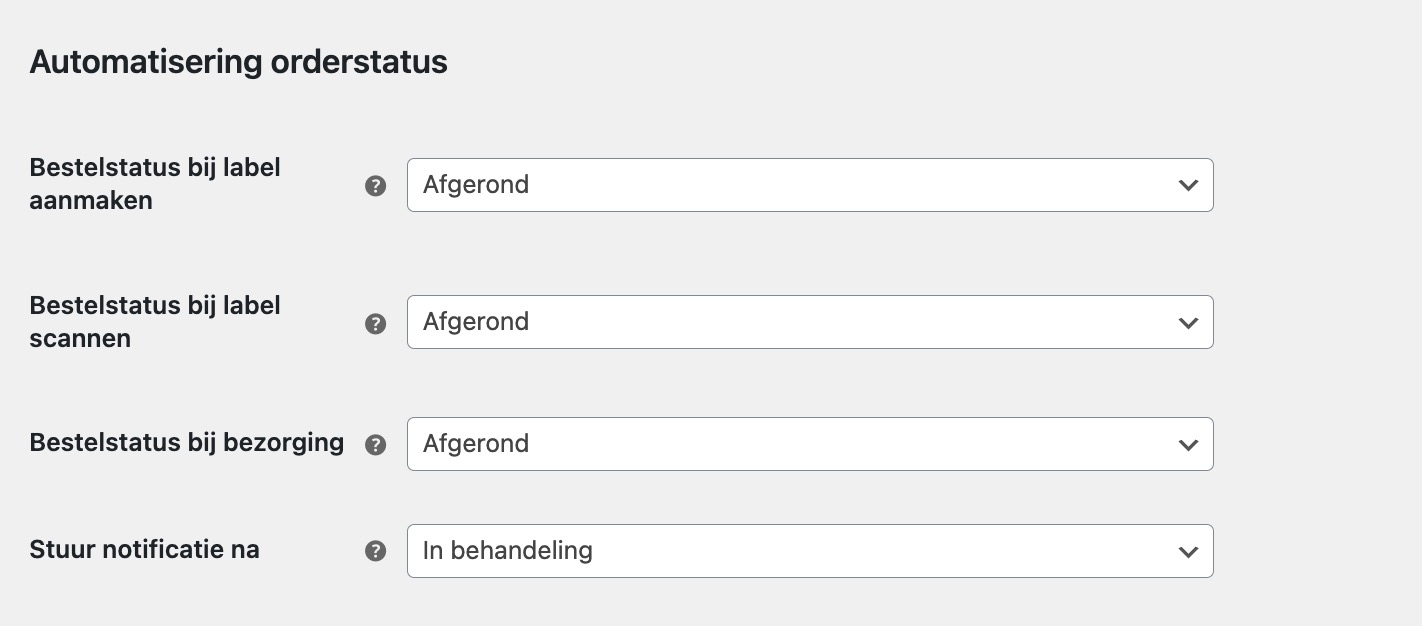Click the help icon next to Bestelstatus bij bezorging
The image size is (1422, 626).
[x=375, y=444]
